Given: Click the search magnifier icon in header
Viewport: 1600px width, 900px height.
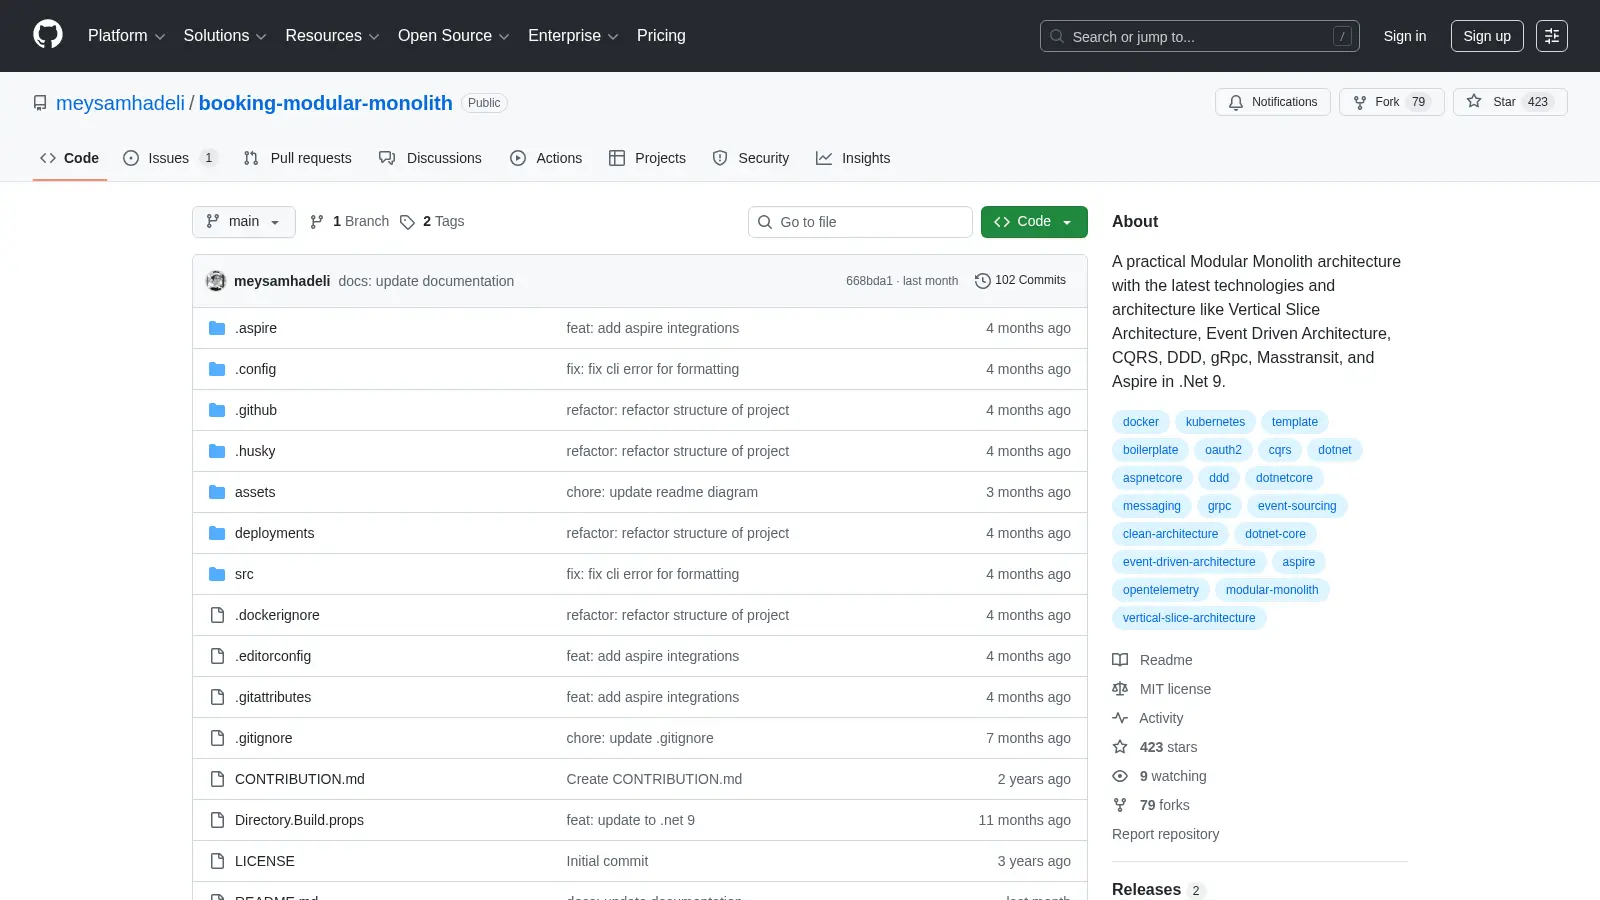Looking at the screenshot, I should (x=1057, y=36).
